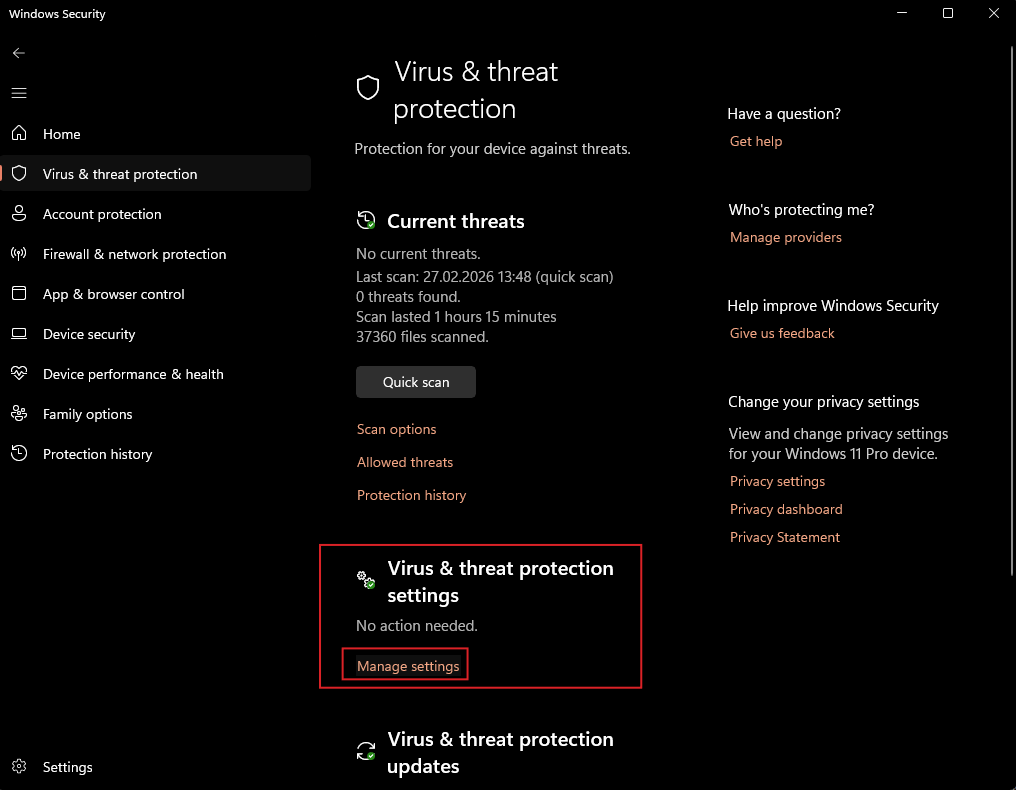Start a Quick scan

pos(416,382)
